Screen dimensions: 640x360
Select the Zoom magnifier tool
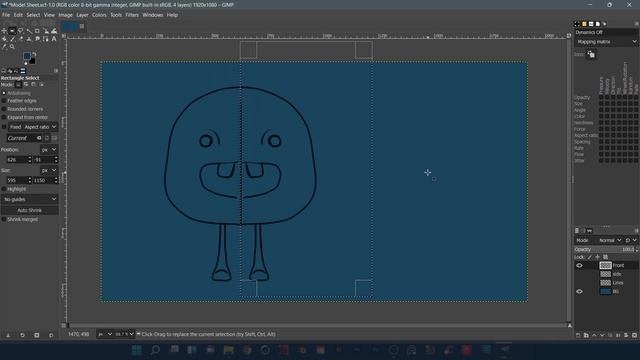(x=12, y=47)
